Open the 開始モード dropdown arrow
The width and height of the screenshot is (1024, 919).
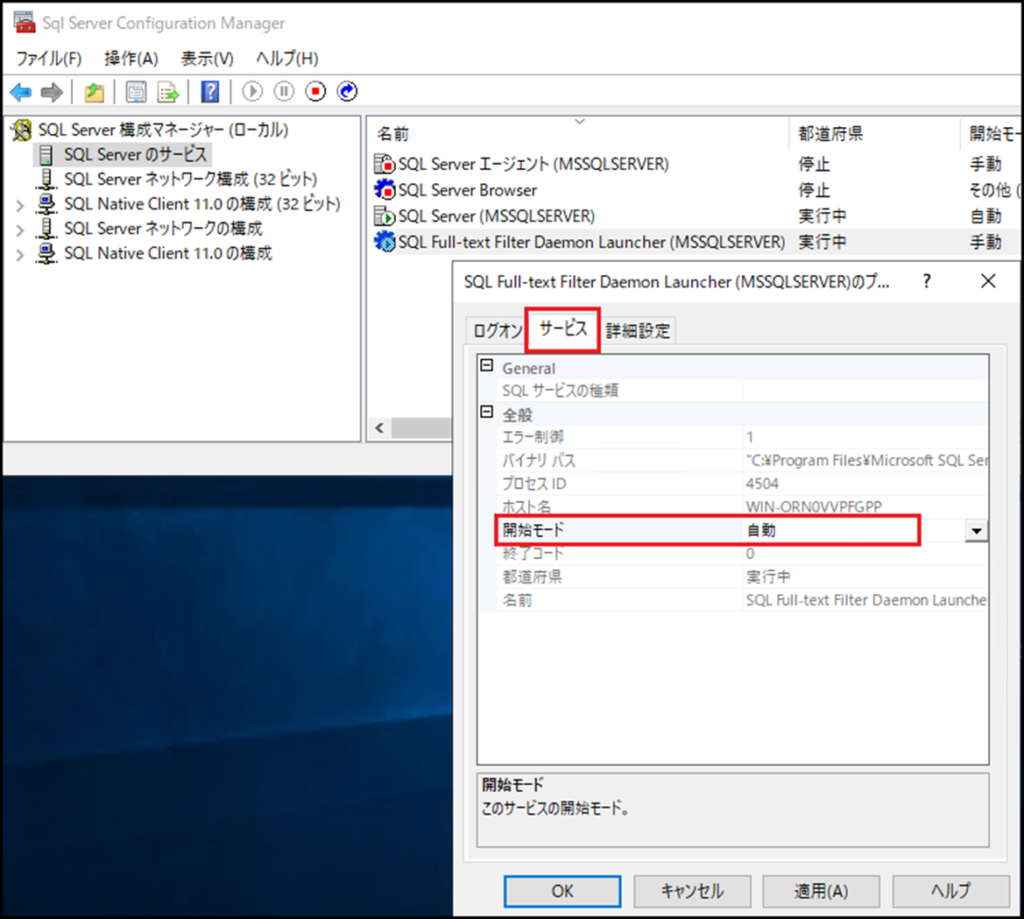[976, 530]
